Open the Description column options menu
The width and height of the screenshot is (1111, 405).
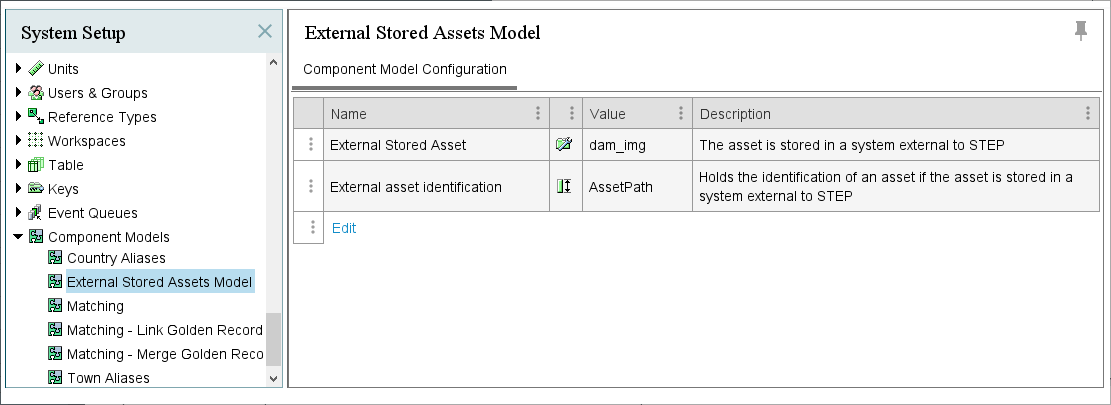[x=1088, y=113]
